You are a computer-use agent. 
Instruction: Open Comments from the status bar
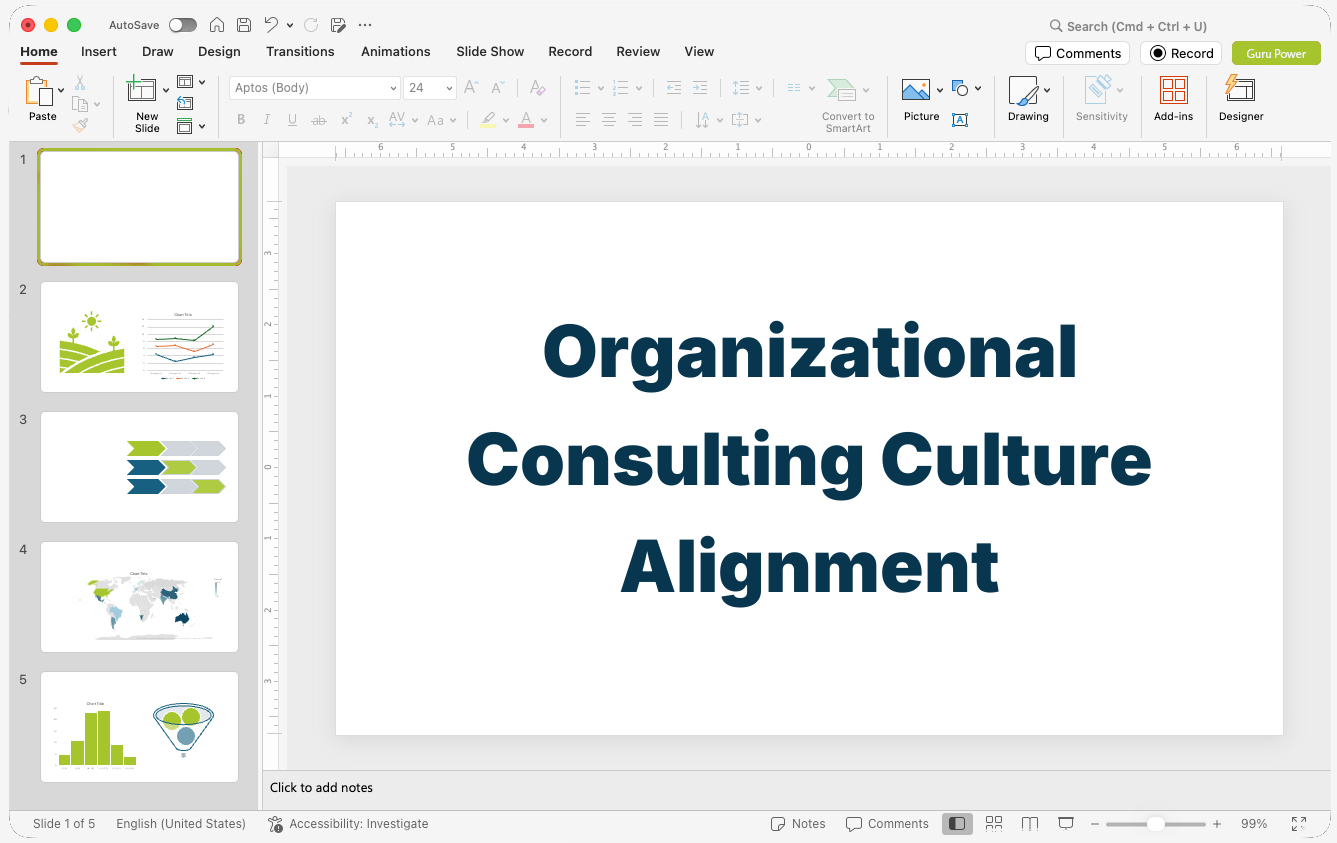pos(887,823)
